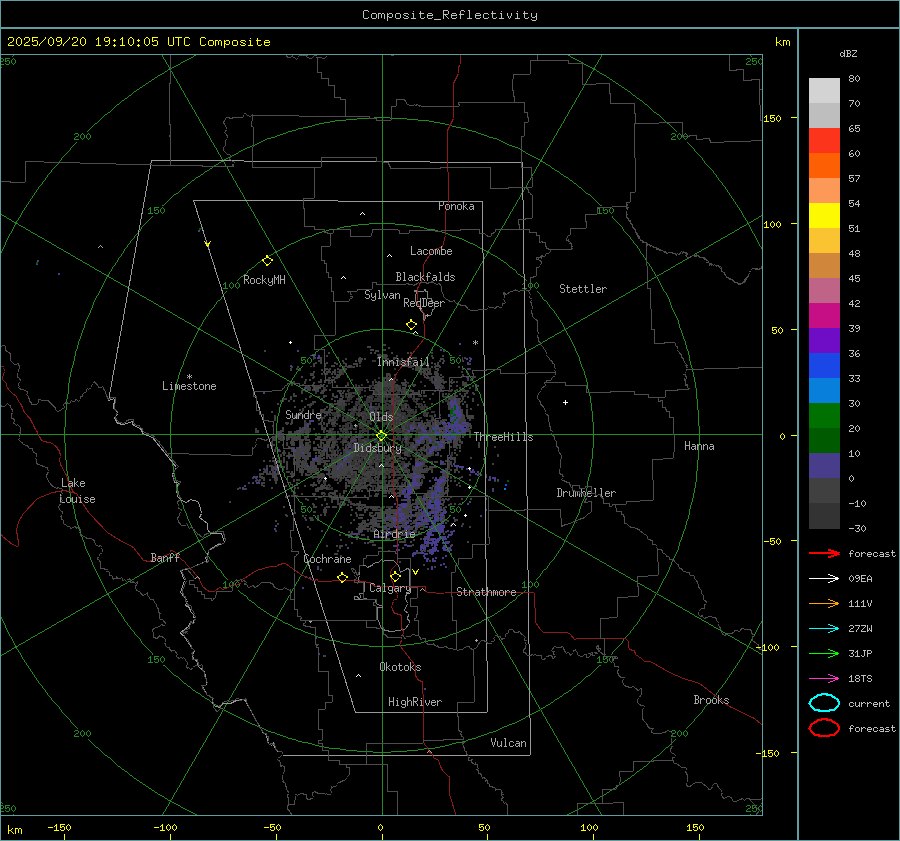Viewport: 900px width, 841px height.
Task: Click the Stettler town label
Action: [x=583, y=289]
